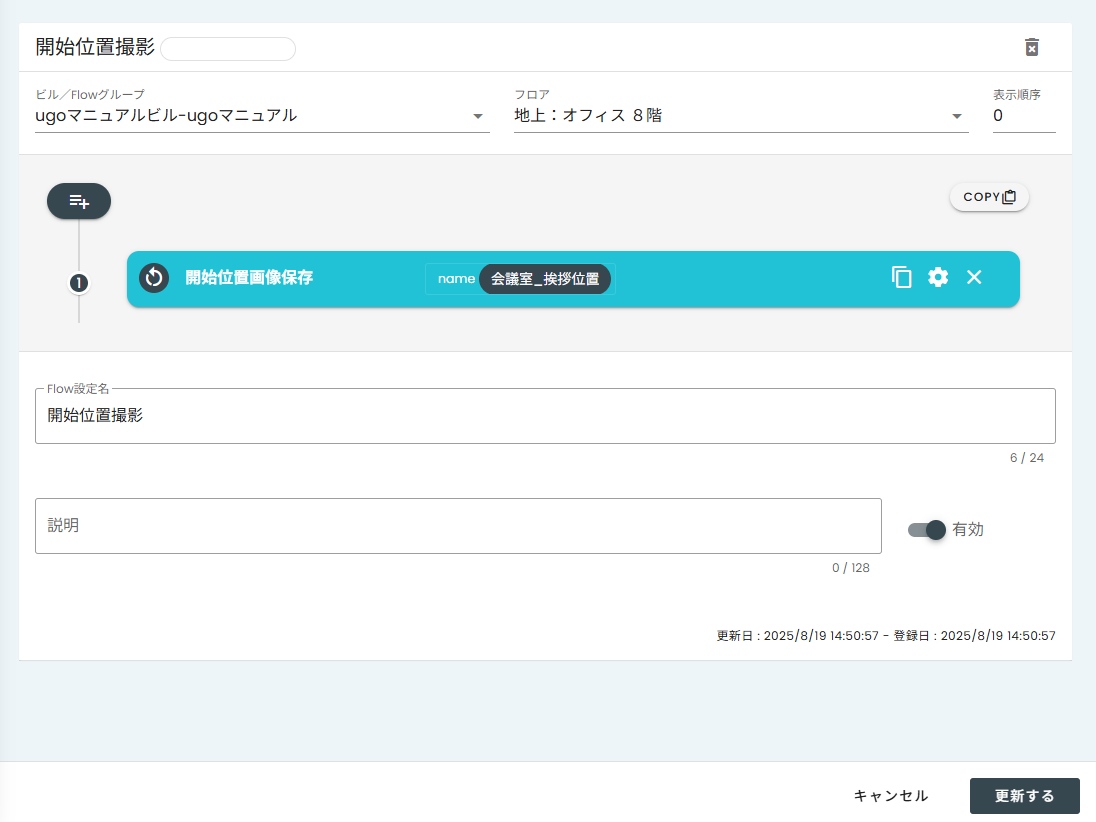Click the 表示順序 number field
This screenshot has width=1096, height=822.
(x=1024, y=115)
